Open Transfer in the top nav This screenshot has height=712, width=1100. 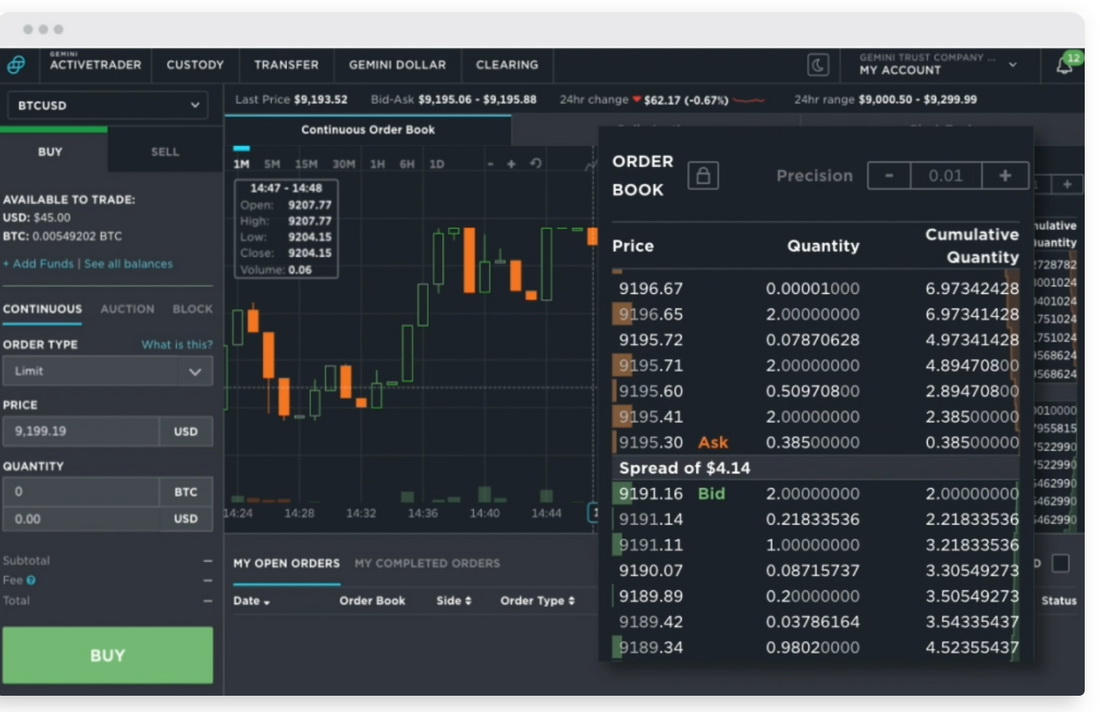[x=286, y=65]
